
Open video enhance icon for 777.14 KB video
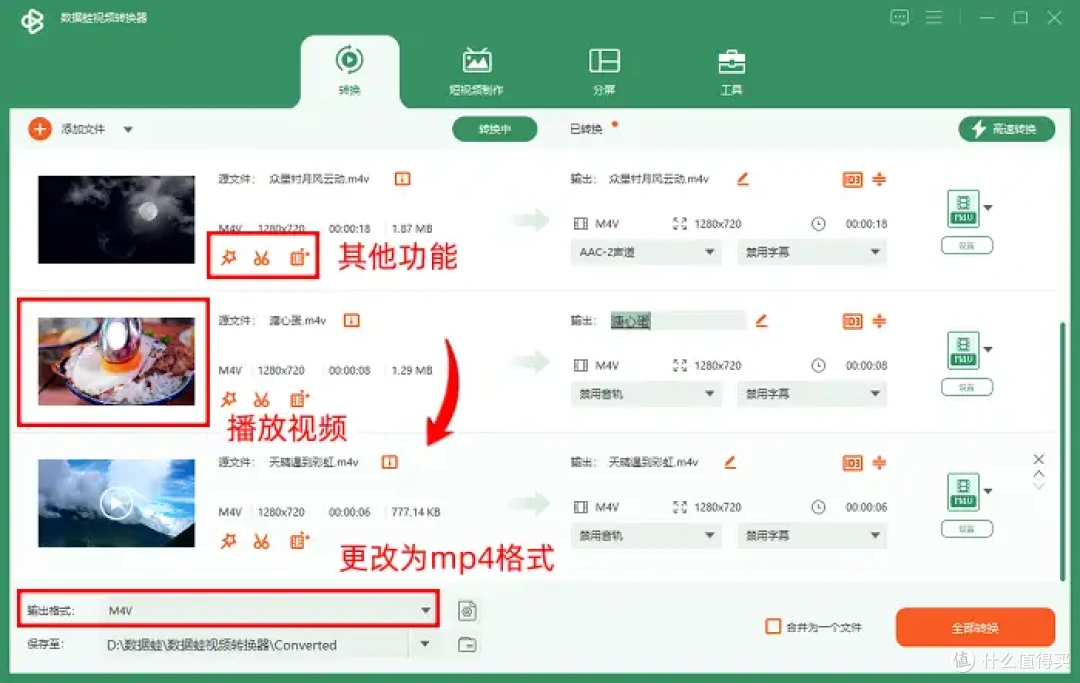[x=299, y=540]
